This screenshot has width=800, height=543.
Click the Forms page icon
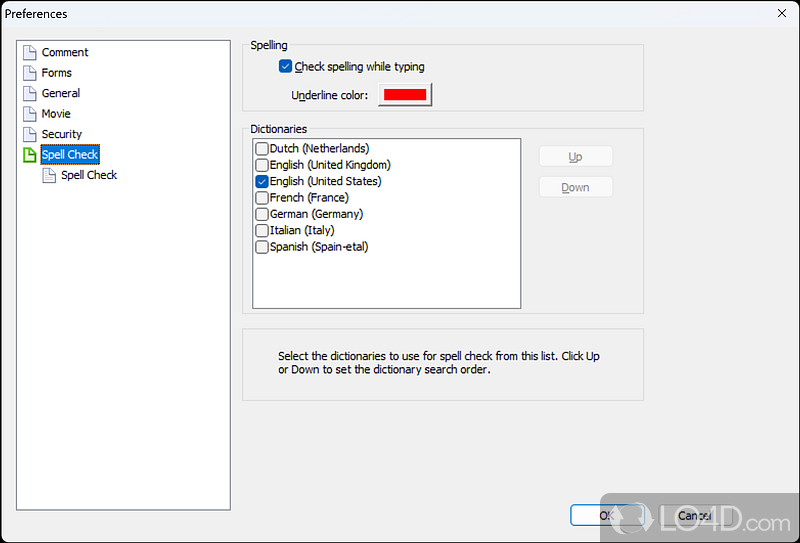click(x=30, y=73)
